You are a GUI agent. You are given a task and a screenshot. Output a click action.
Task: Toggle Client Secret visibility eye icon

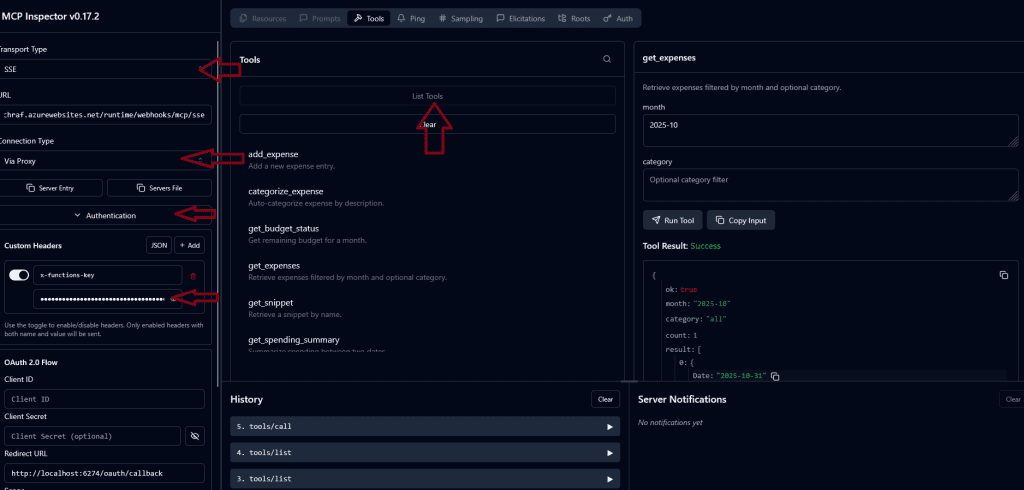194,436
